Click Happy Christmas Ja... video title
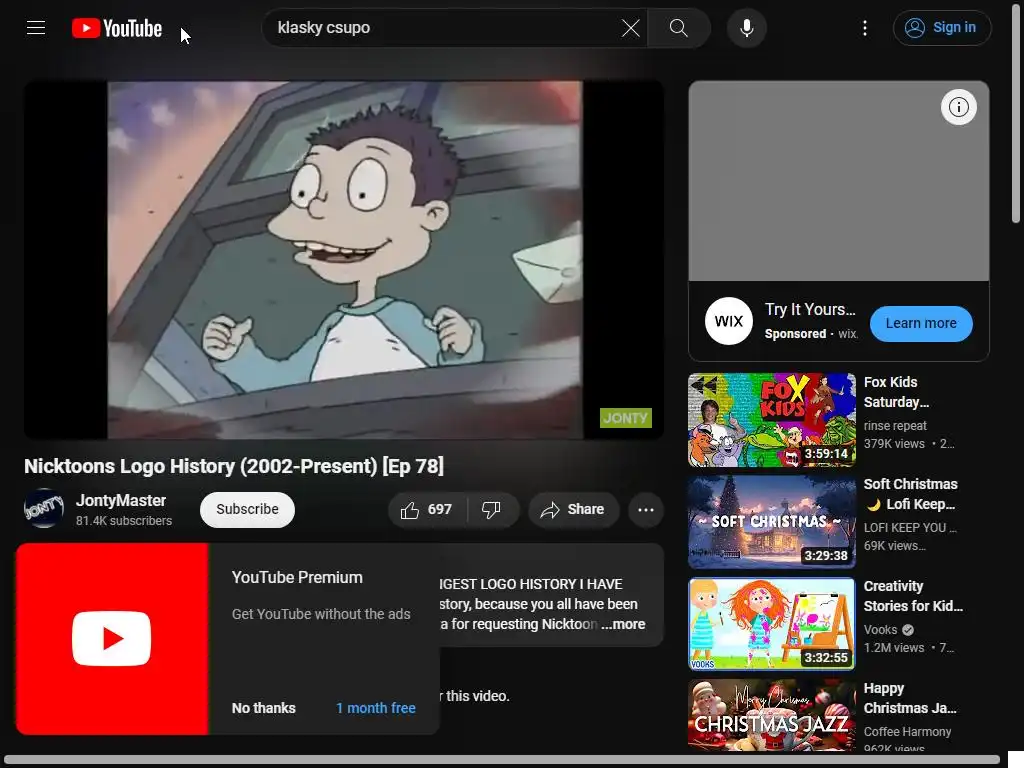Image resolution: width=1024 pixels, height=768 pixels. pos(910,698)
